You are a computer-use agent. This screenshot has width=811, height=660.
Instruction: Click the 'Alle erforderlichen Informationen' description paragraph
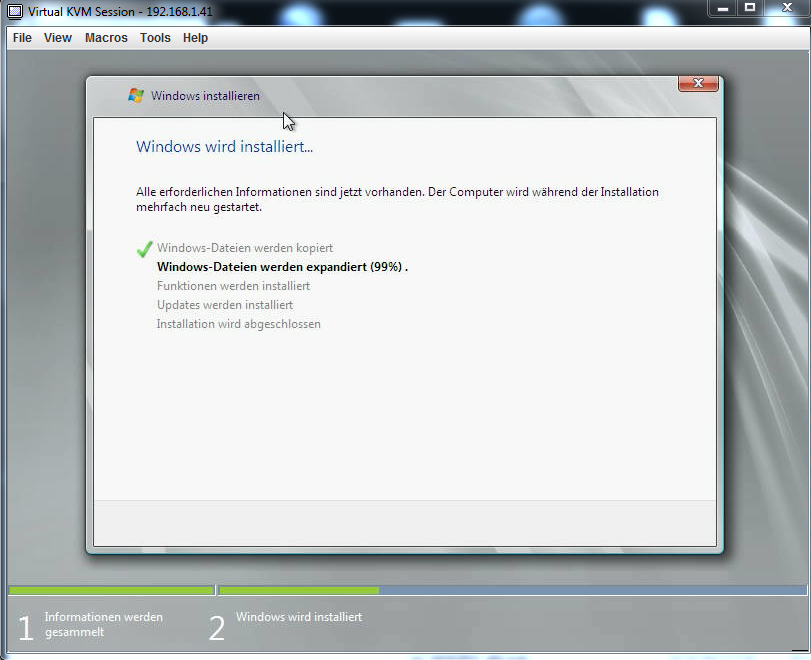click(x=397, y=199)
